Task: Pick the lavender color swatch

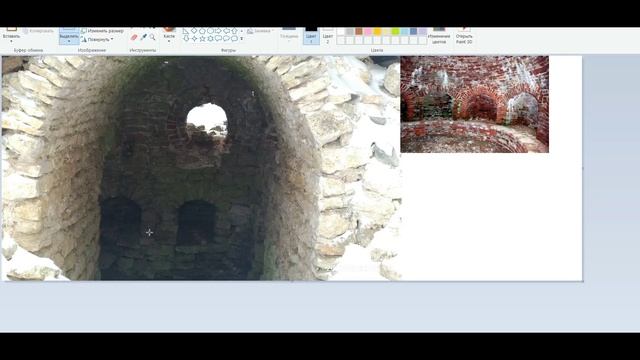Action: [422, 31]
